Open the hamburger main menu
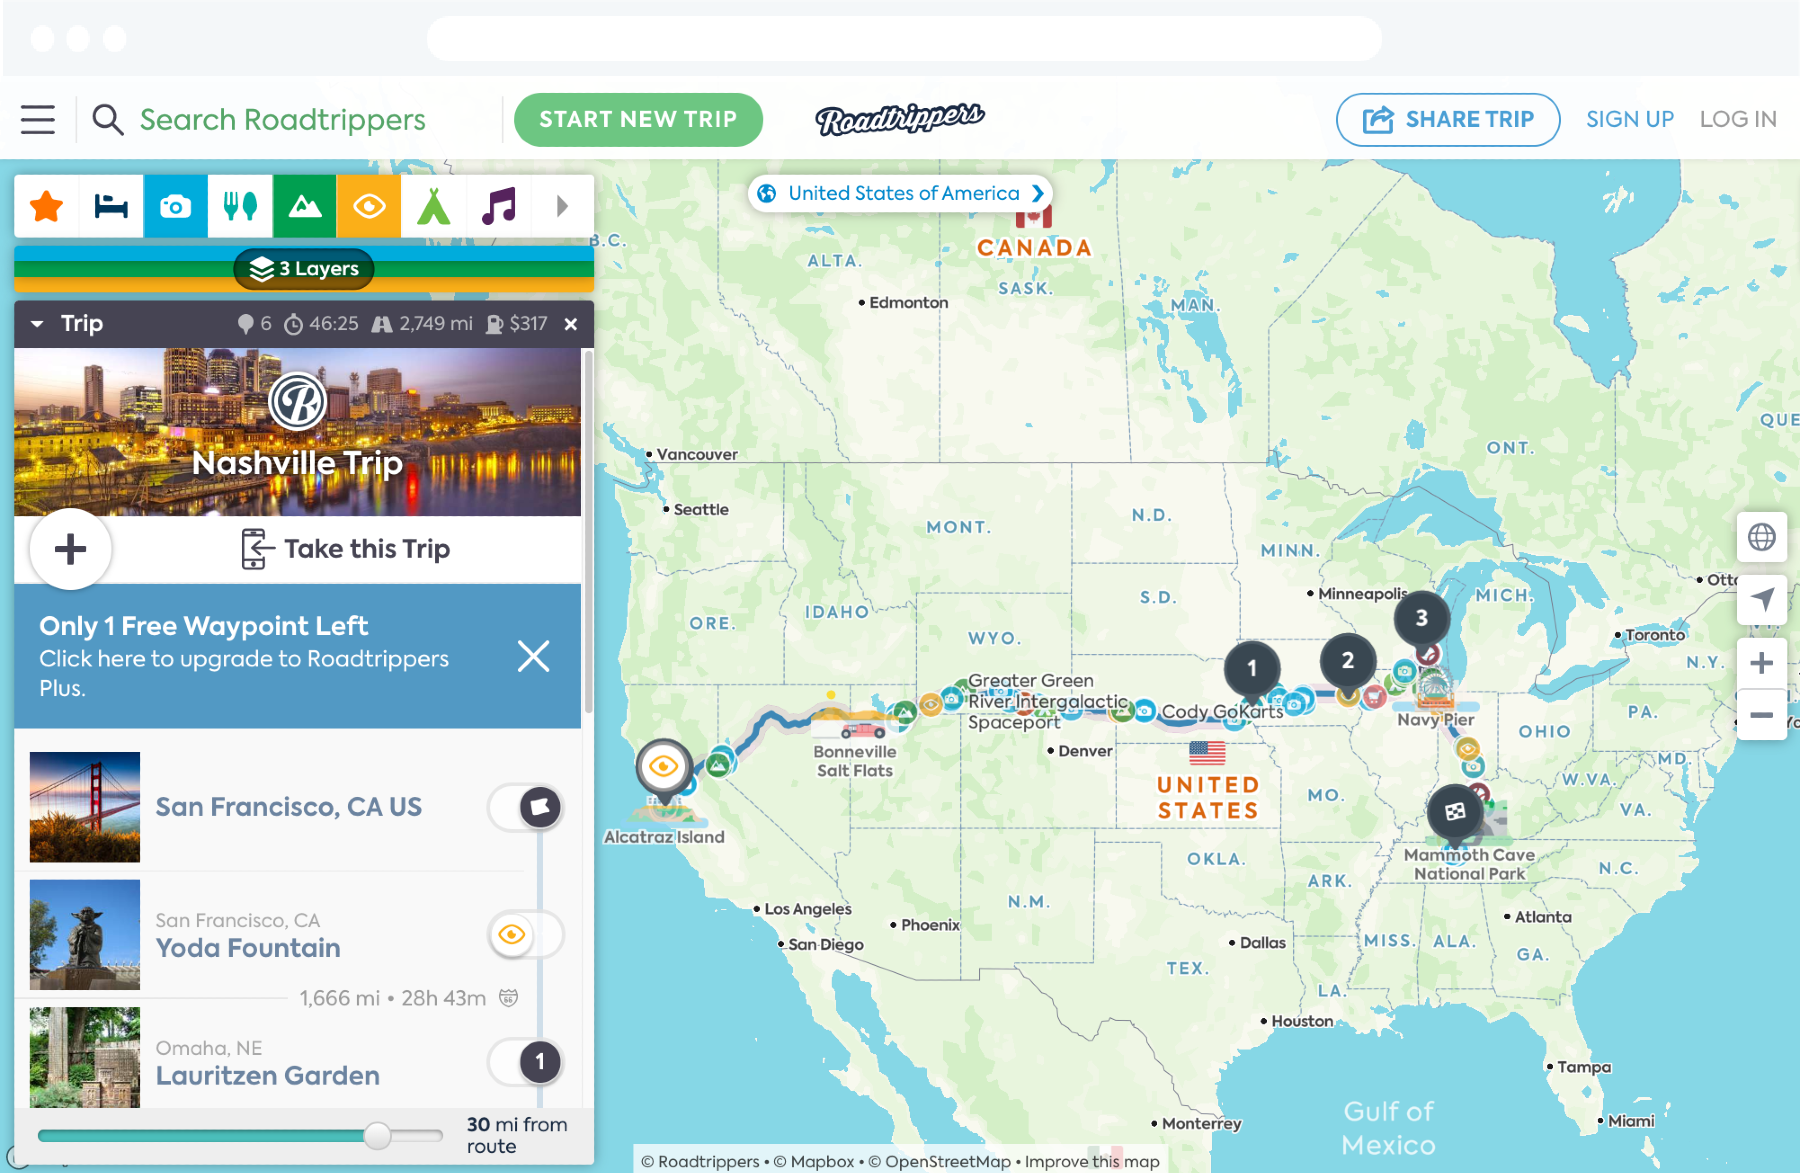 click(x=38, y=119)
